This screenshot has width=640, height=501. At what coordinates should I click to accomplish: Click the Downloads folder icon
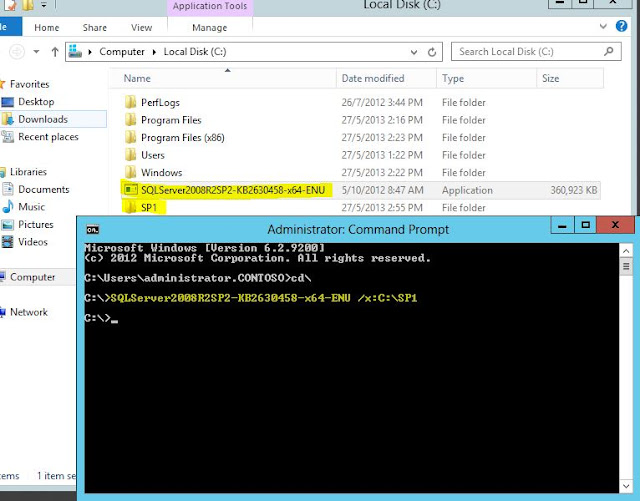[7, 119]
